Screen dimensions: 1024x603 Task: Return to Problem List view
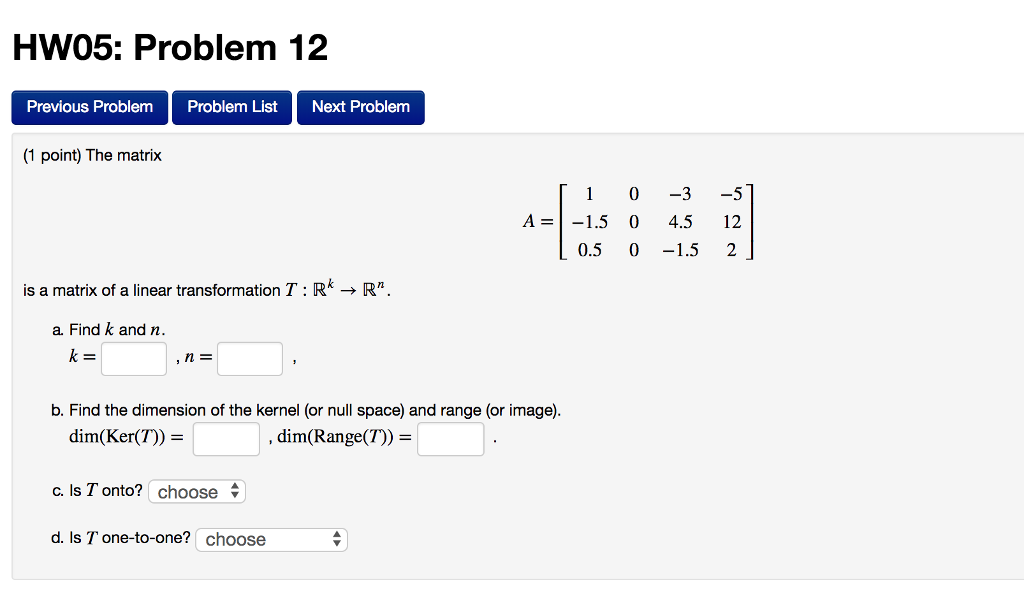pyautogui.click(x=231, y=107)
